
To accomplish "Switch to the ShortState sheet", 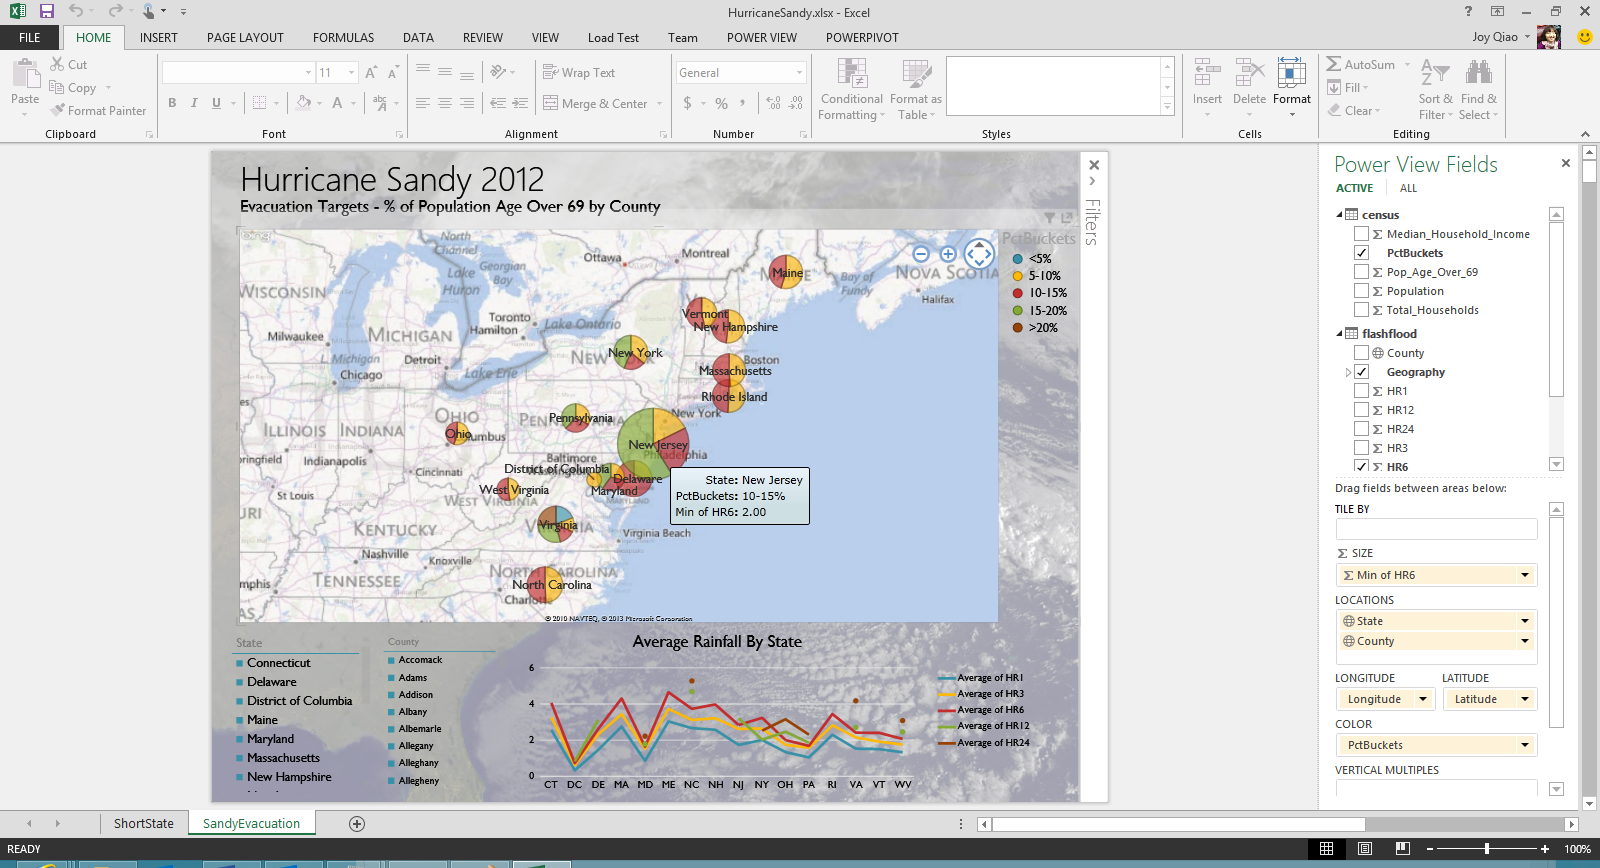I will coord(143,824).
